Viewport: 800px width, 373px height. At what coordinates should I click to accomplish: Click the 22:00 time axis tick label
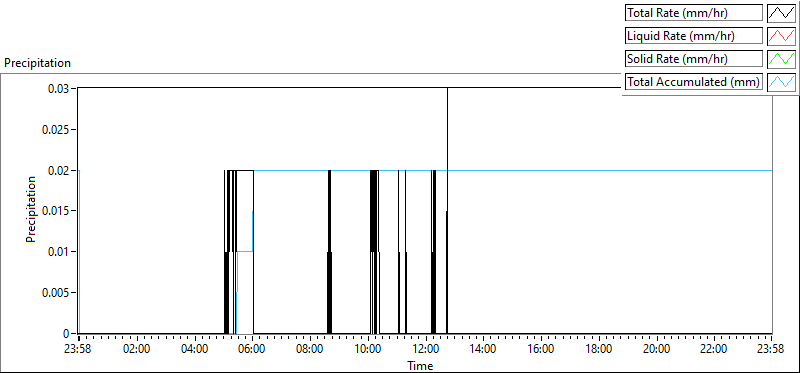tap(714, 350)
